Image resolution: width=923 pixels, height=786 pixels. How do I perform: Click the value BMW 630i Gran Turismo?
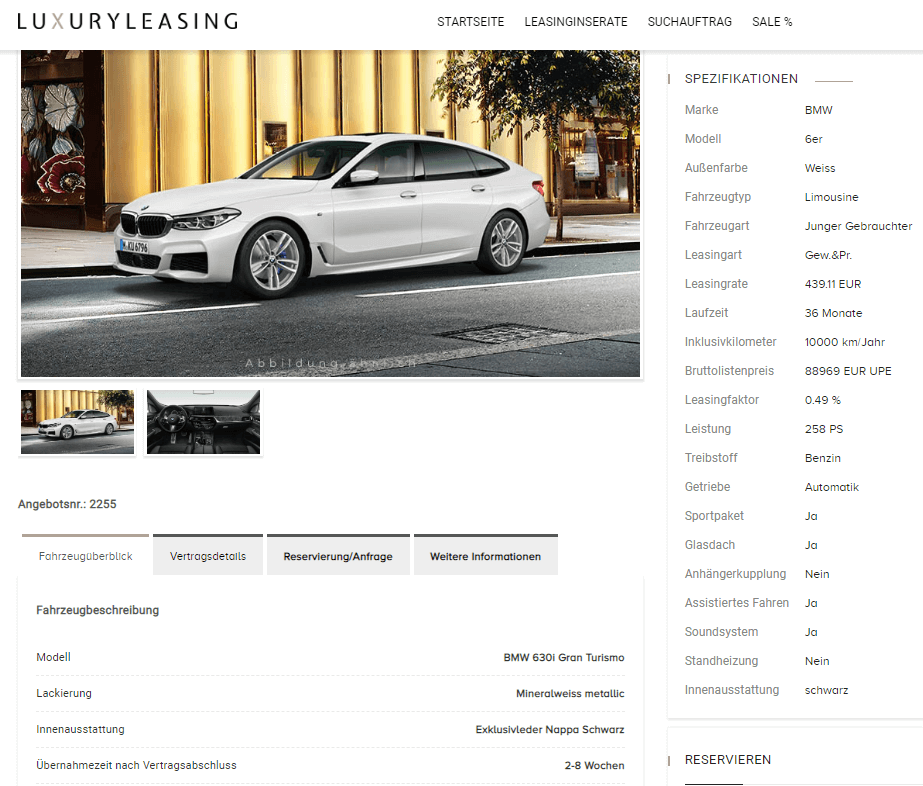pyautogui.click(x=564, y=657)
